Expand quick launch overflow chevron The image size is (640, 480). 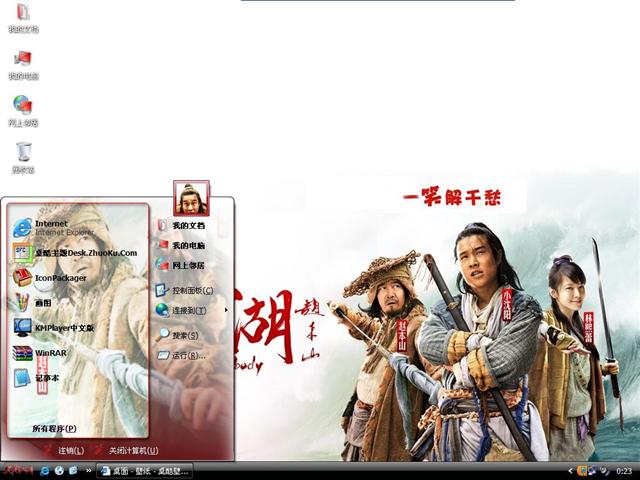89,471
